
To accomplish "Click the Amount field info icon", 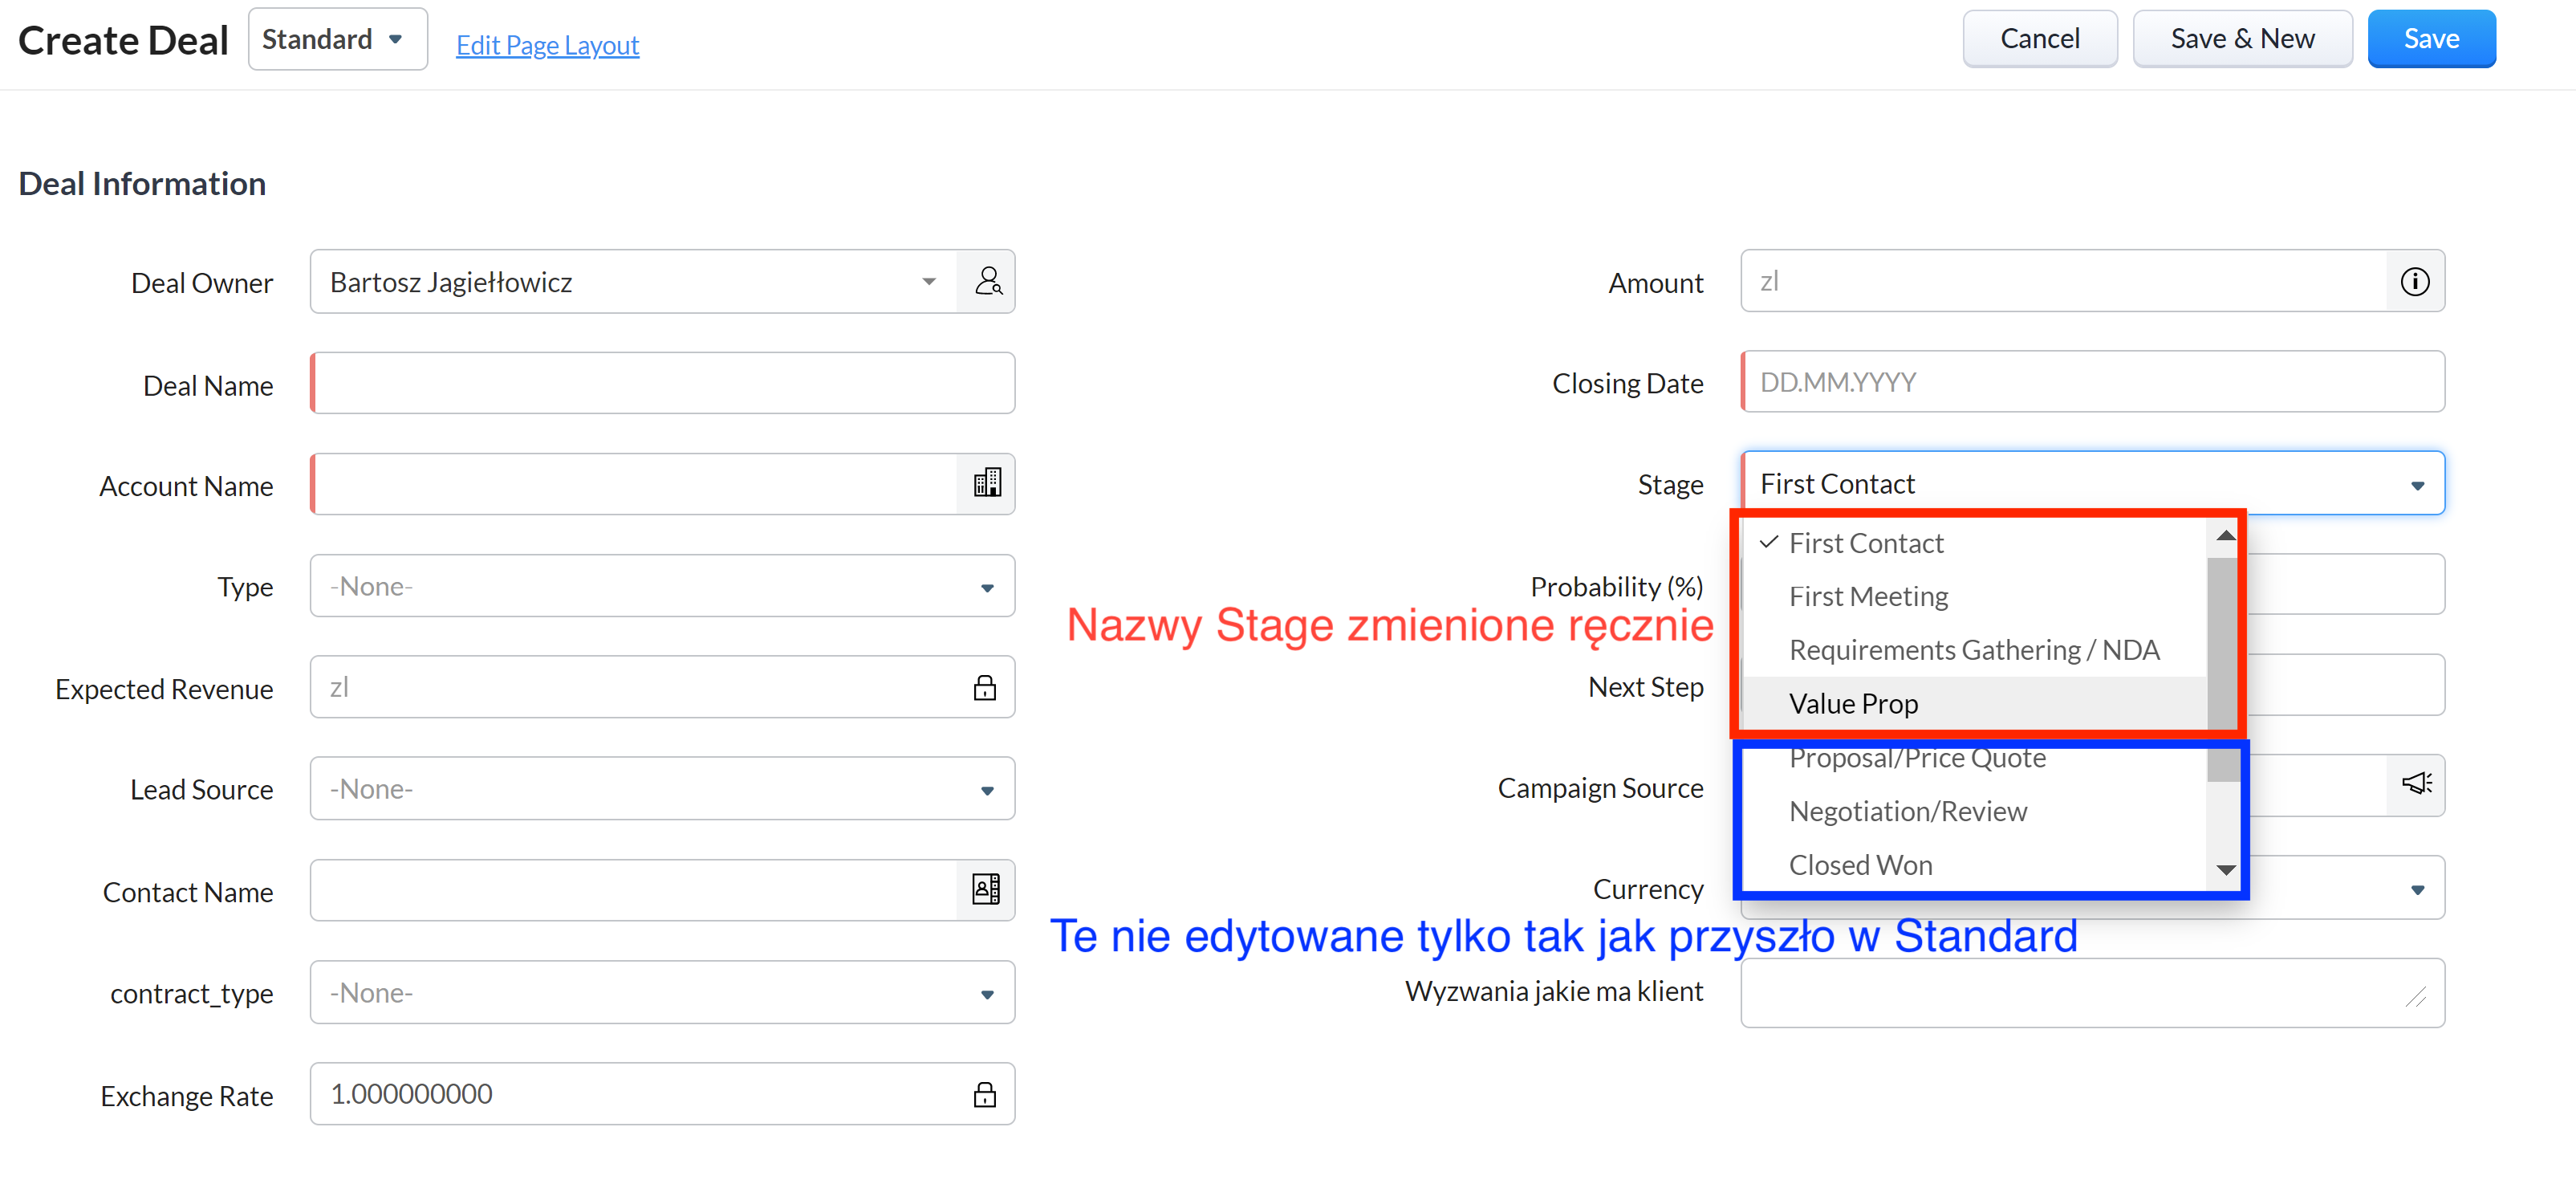I will pyautogui.click(x=2414, y=282).
